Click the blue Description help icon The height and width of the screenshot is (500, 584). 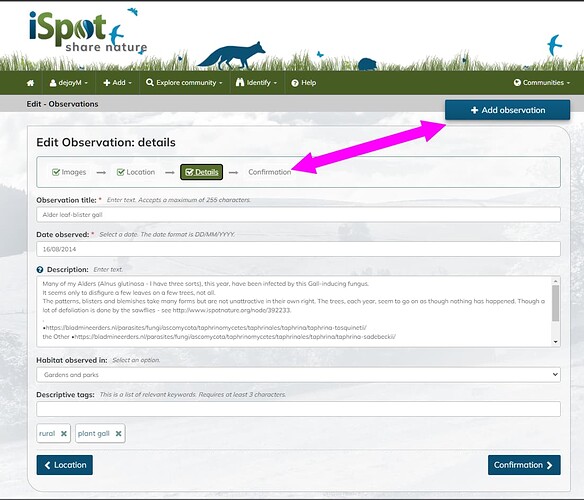[x=40, y=269]
